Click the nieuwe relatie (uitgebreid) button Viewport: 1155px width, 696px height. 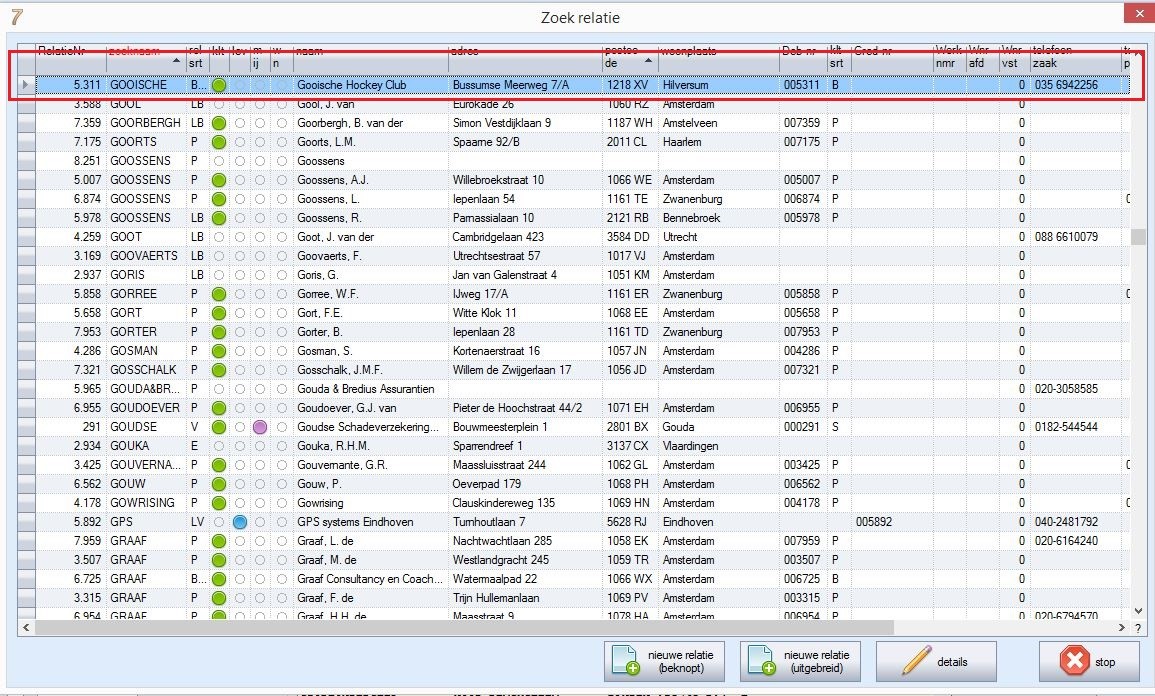point(800,661)
